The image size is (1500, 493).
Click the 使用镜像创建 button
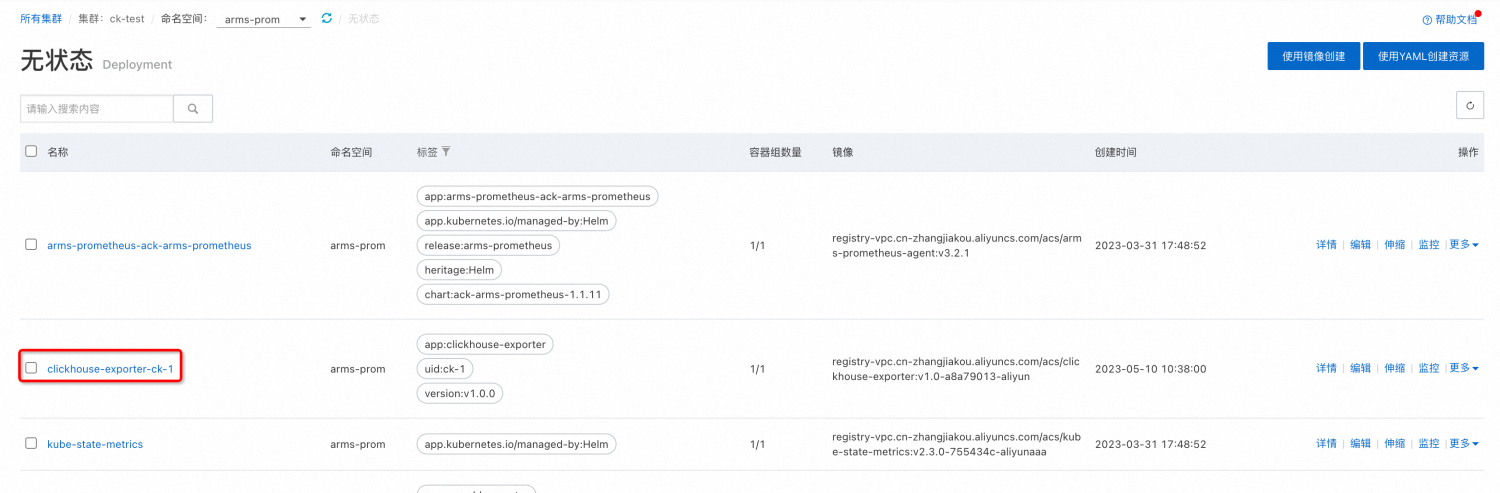point(1314,56)
